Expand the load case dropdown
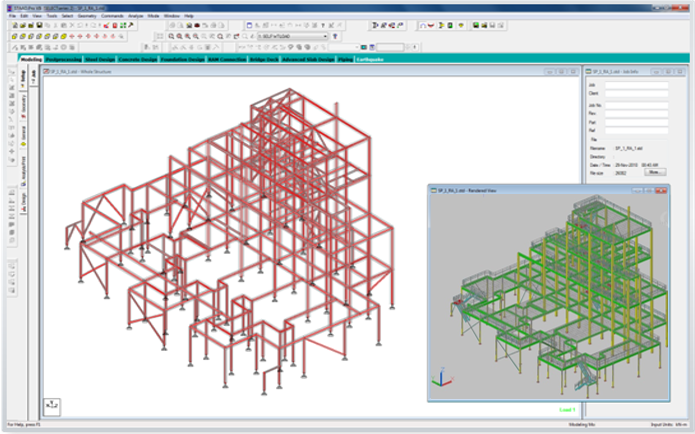This screenshot has height=434, width=695. click(x=326, y=36)
